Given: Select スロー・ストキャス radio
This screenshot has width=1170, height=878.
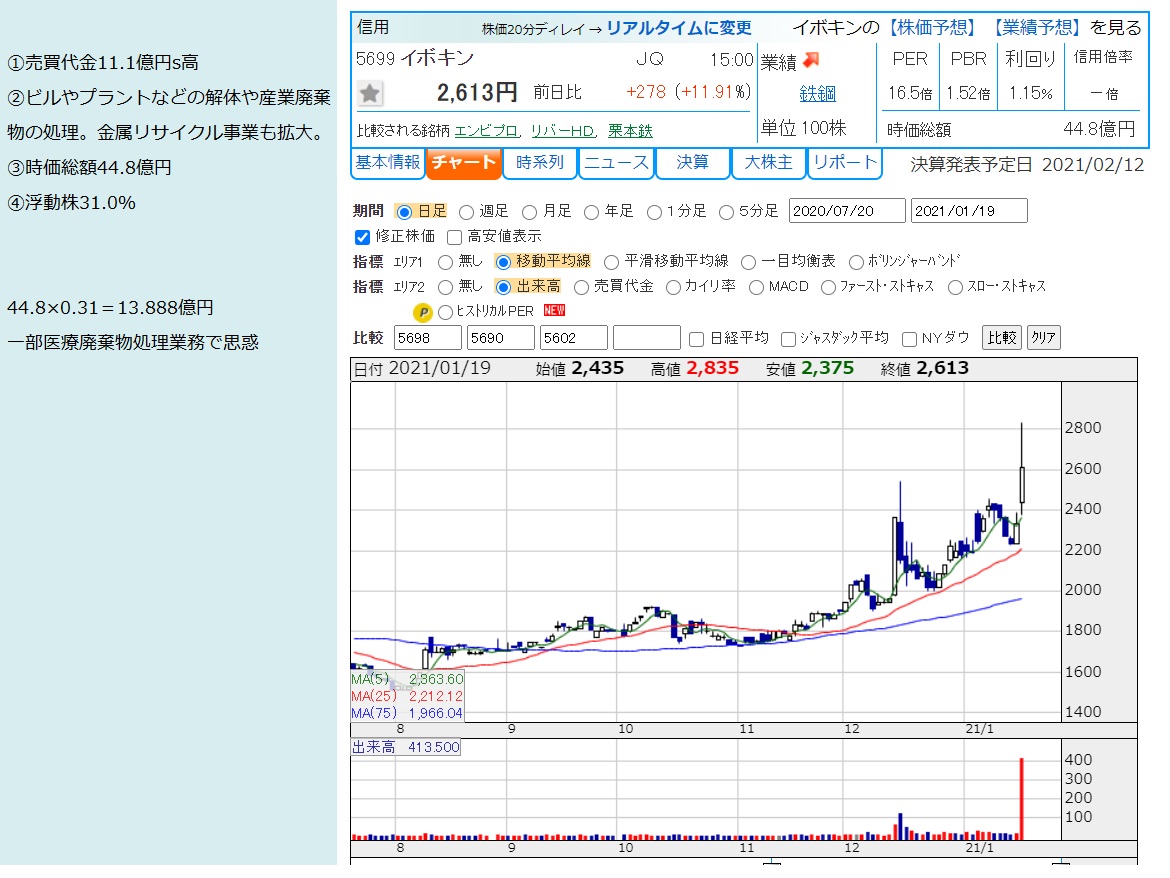Looking at the screenshot, I should (x=955, y=287).
